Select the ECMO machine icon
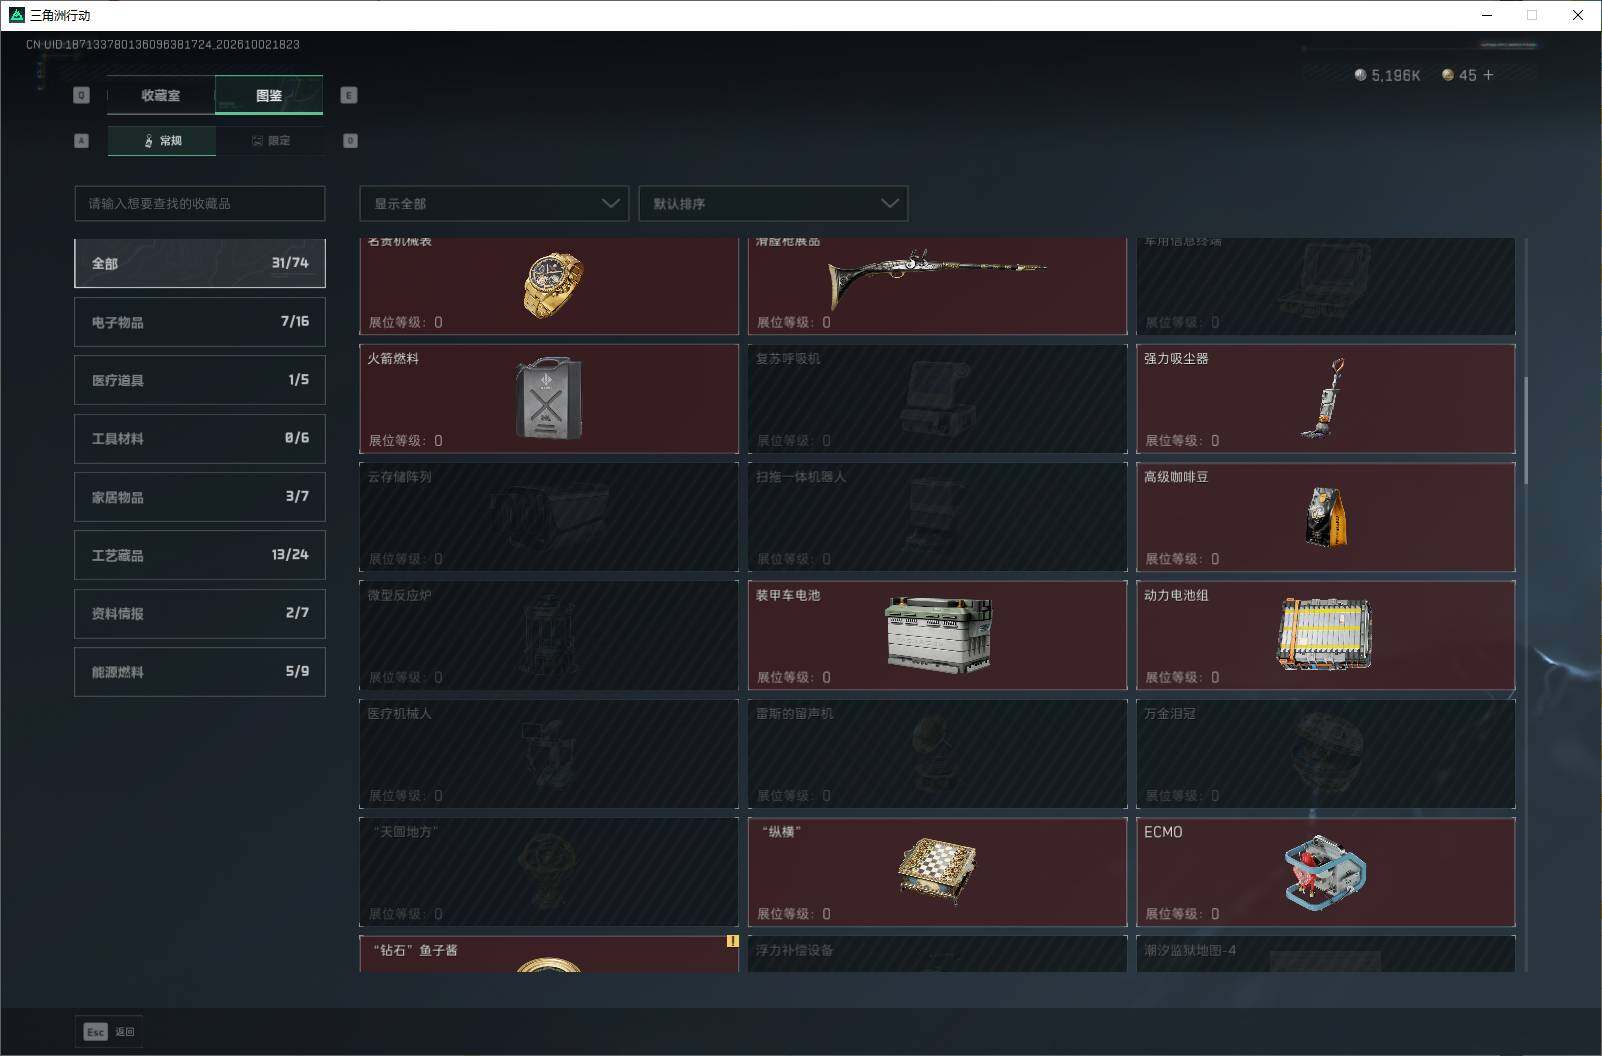 (1325, 872)
